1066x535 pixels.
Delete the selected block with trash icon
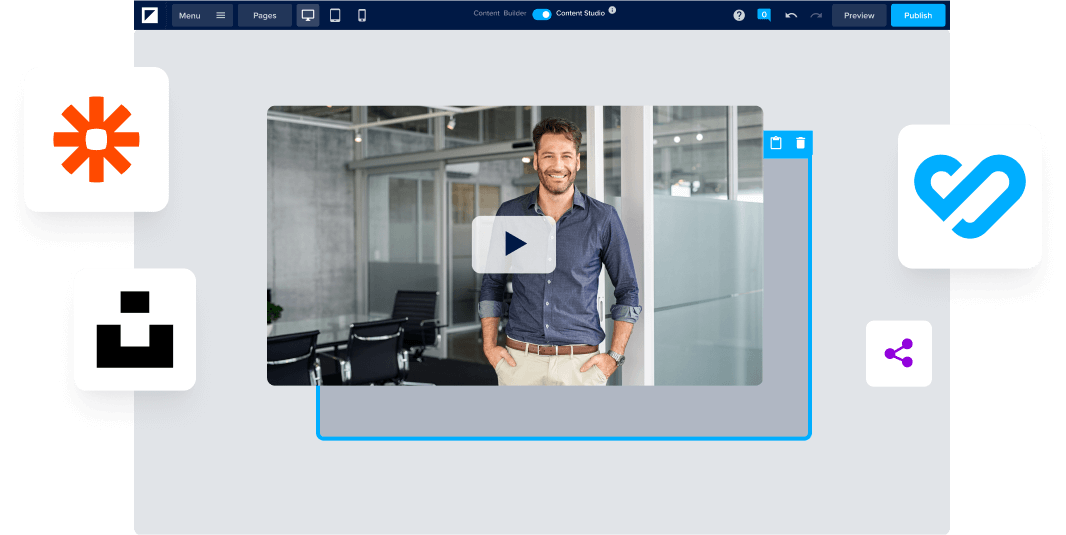pyautogui.click(x=800, y=143)
